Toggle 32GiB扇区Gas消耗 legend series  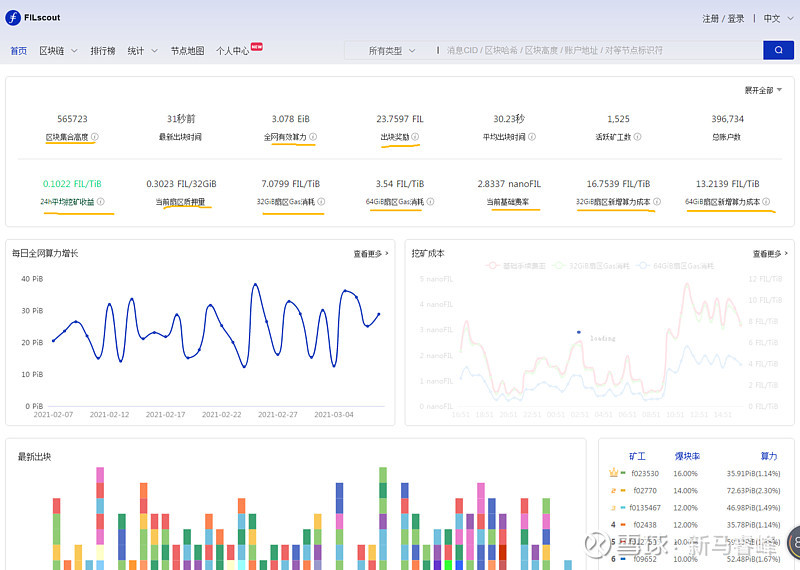coord(591,266)
